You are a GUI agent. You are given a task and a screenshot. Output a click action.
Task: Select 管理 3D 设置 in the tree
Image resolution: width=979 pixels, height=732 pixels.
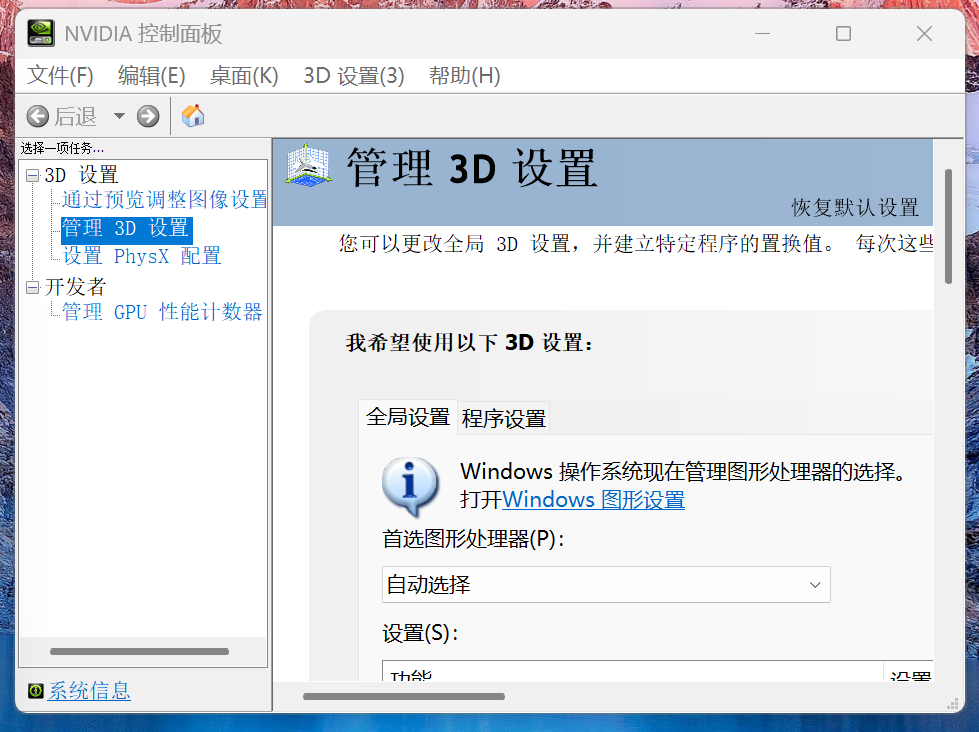(x=126, y=228)
